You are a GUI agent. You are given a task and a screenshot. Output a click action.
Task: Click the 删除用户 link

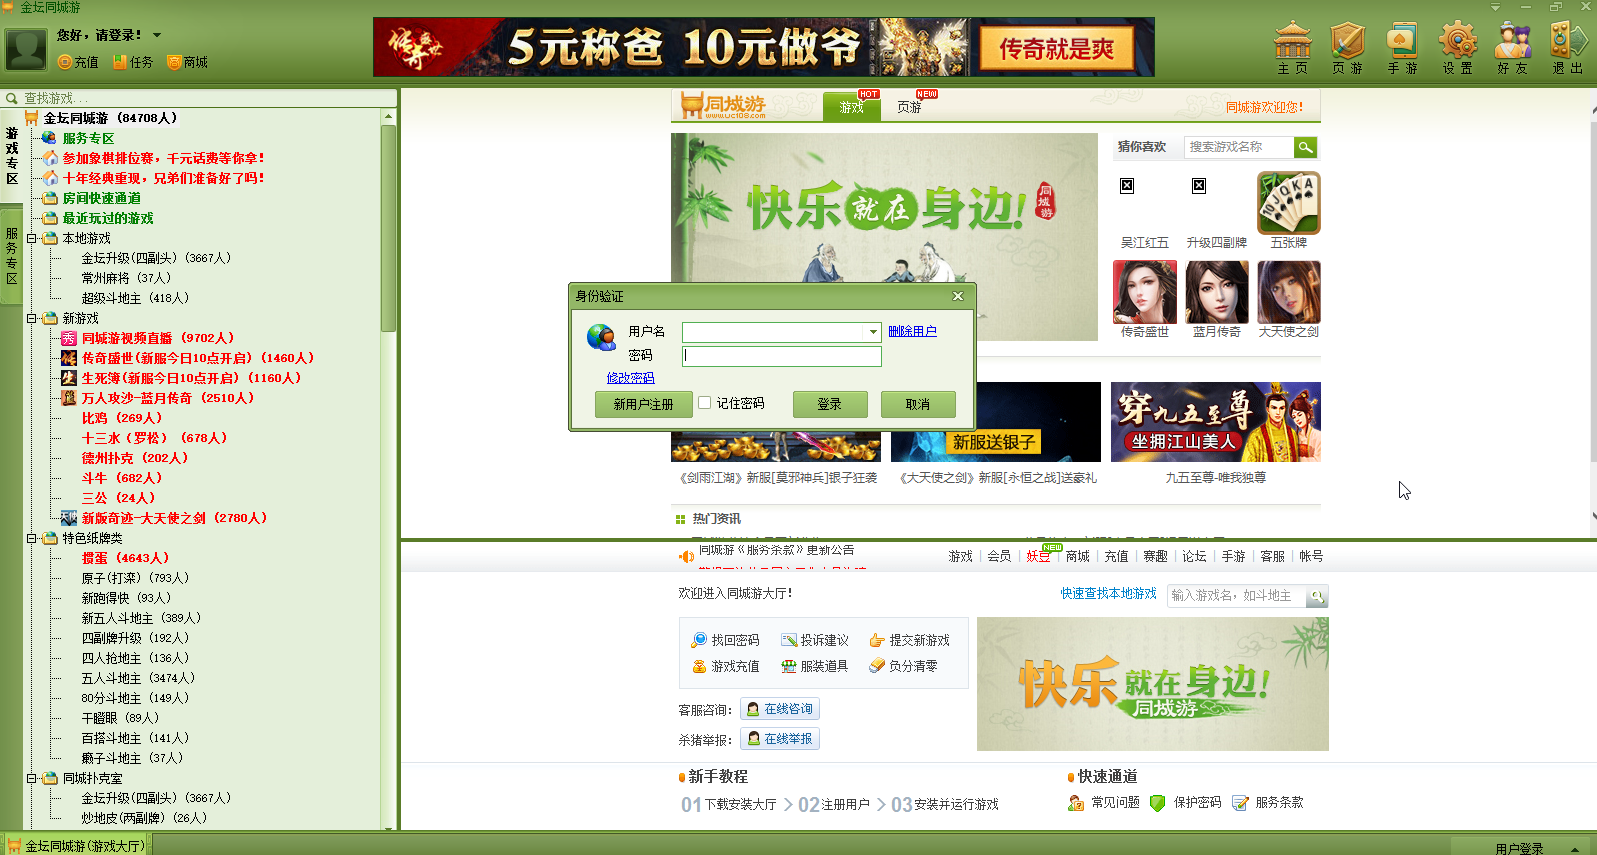[912, 331]
